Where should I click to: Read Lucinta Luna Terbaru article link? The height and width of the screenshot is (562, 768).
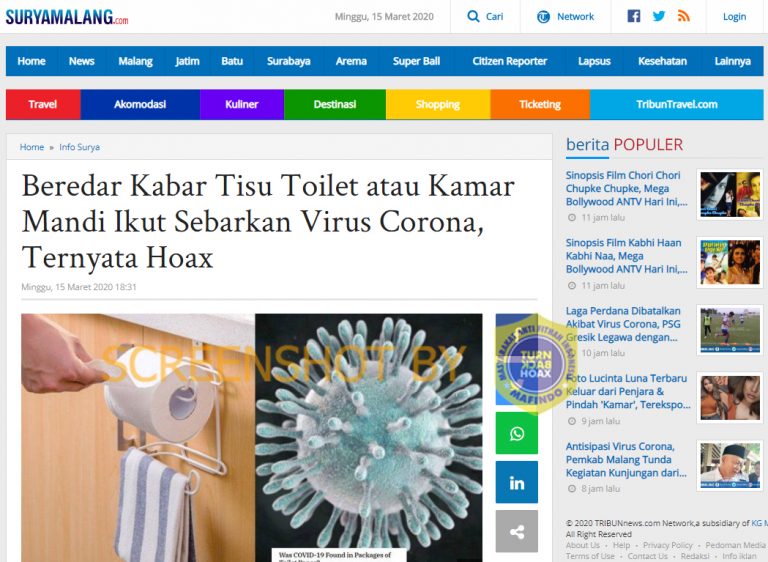(627, 391)
